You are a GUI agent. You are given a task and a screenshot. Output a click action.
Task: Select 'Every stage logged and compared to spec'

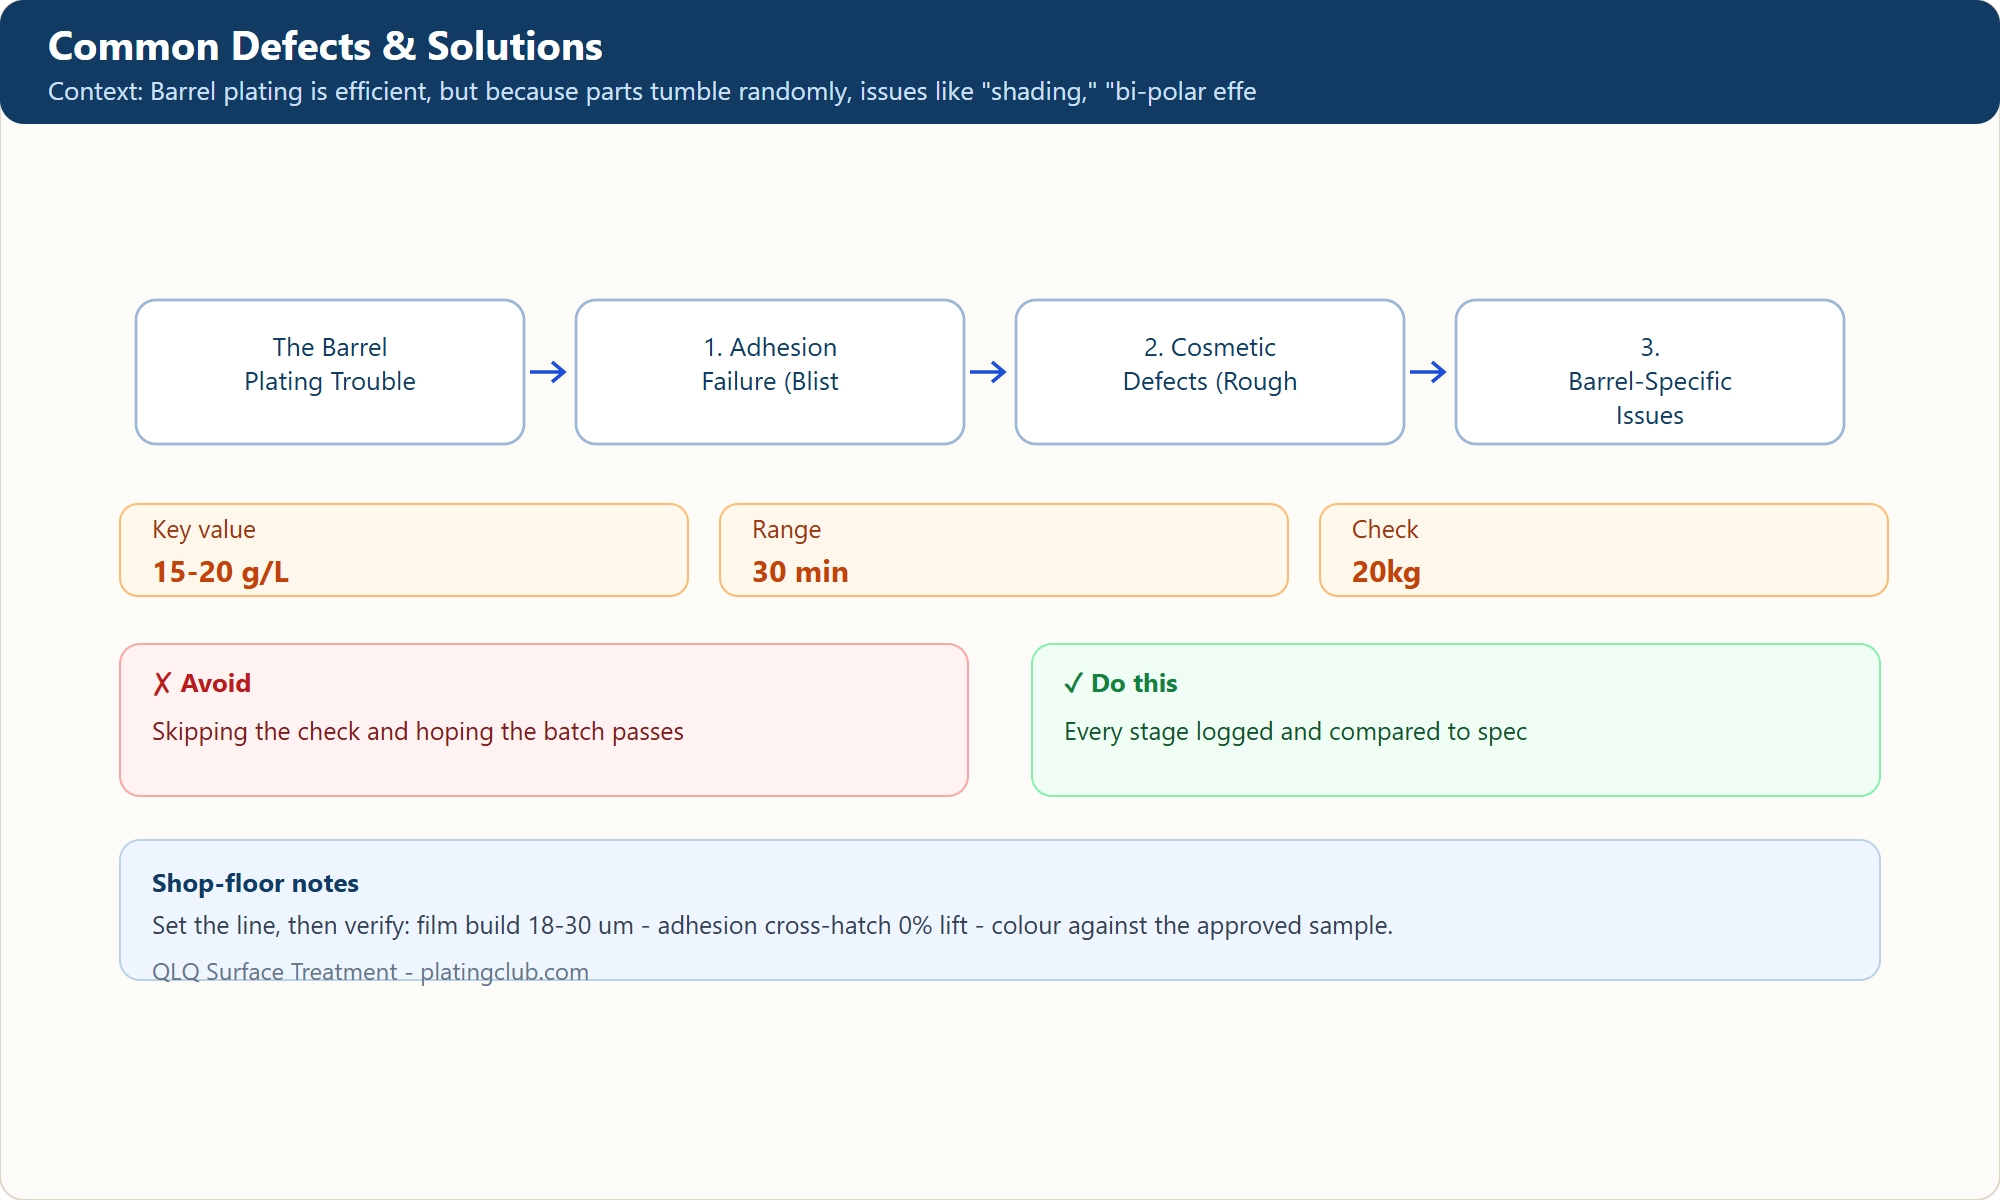(x=1295, y=731)
